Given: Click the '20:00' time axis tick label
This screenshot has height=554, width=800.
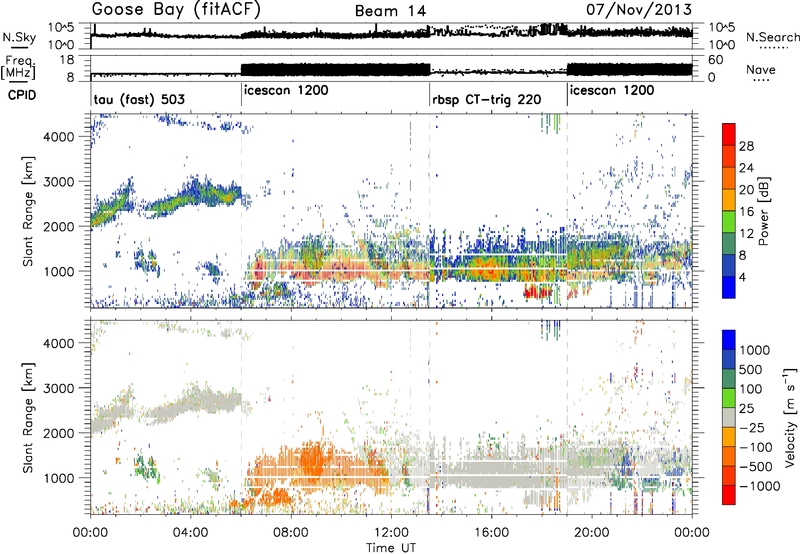Looking at the screenshot, I should click(x=591, y=533).
